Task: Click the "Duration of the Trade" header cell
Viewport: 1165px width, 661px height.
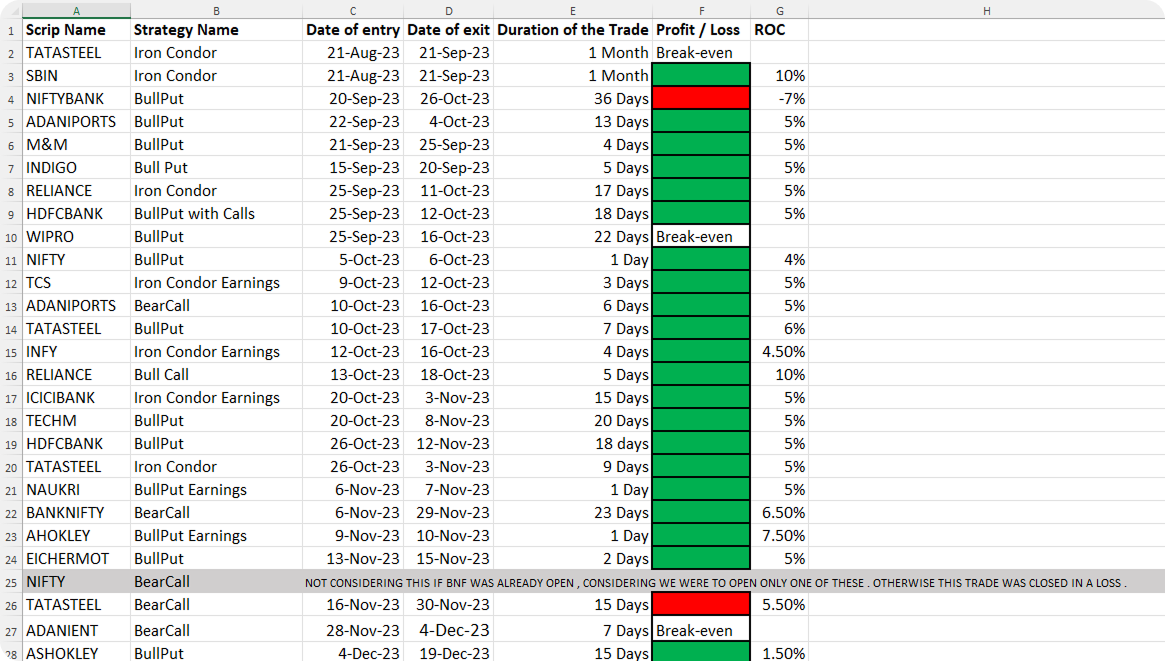Action: point(572,30)
